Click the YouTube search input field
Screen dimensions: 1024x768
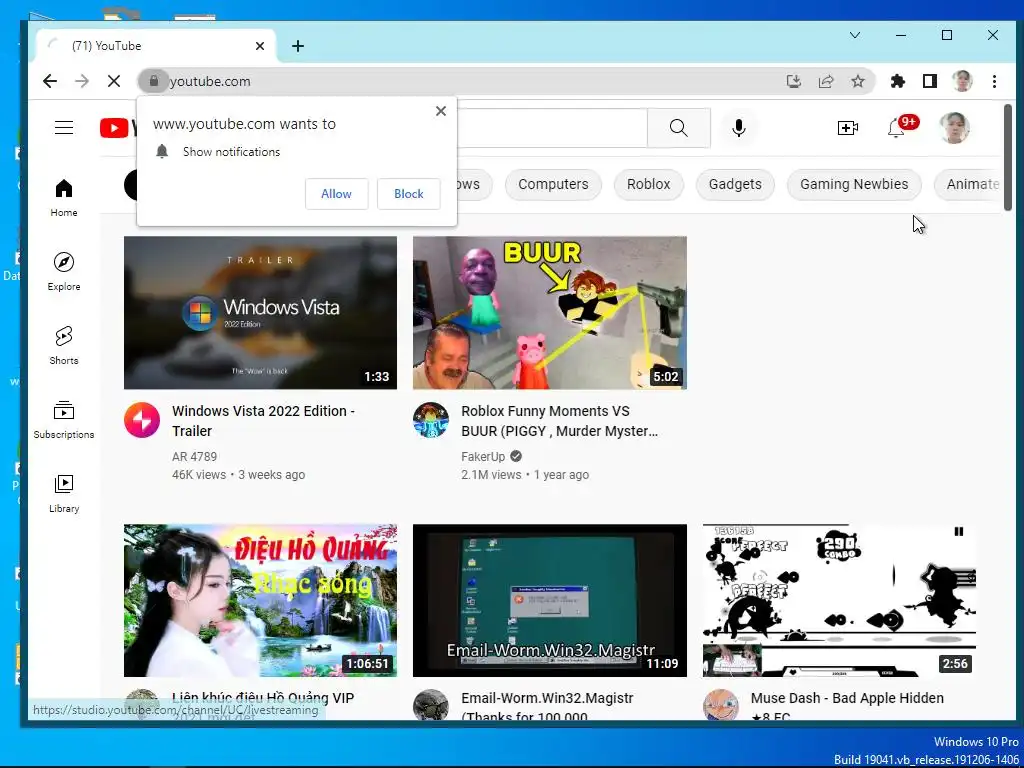point(551,127)
